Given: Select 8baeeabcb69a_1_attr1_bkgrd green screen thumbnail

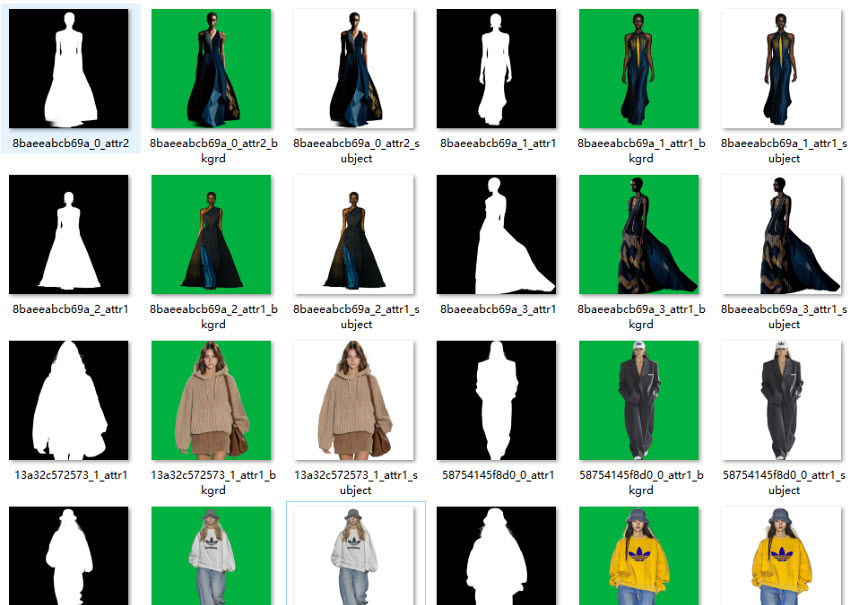Looking at the screenshot, I should (640, 68).
